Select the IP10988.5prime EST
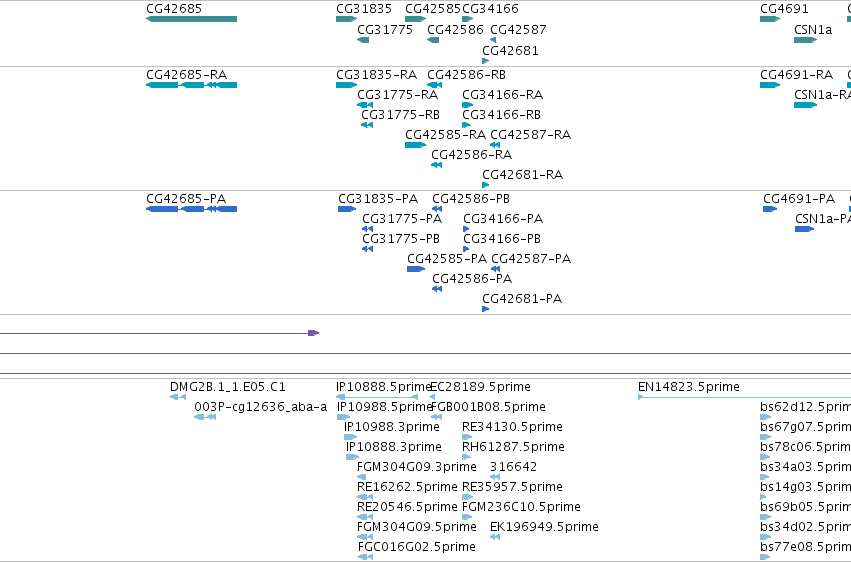This screenshot has height=562, width=851. 344,418
